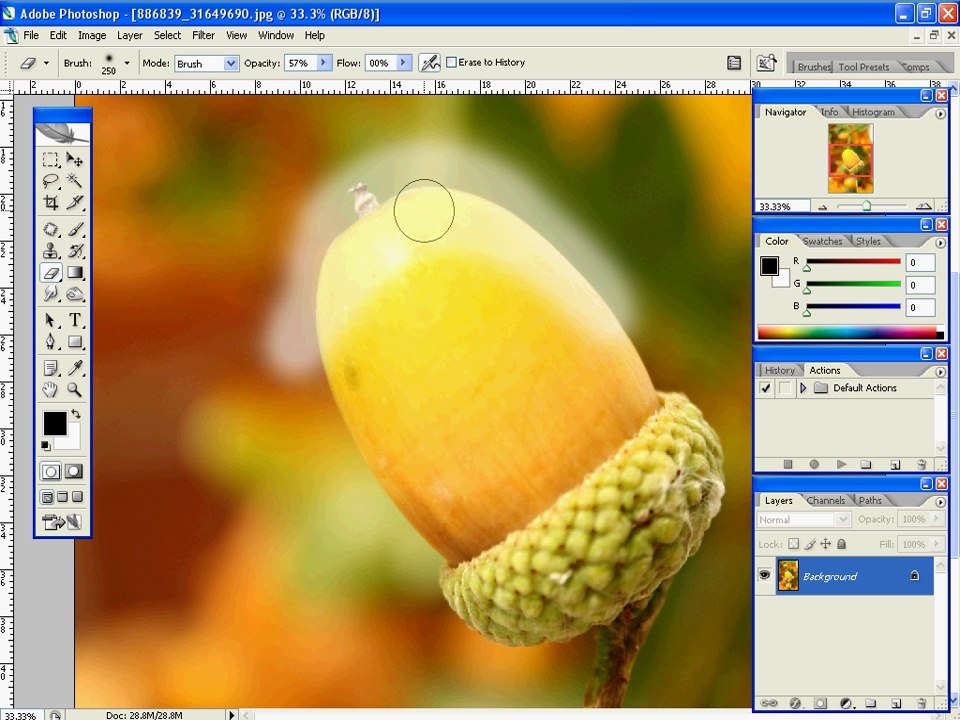The height and width of the screenshot is (720, 960).
Task: Switch to Full Screen with Menu Bar
Action: click(x=62, y=497)
